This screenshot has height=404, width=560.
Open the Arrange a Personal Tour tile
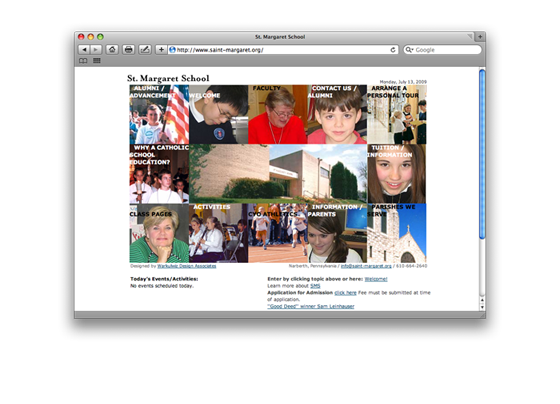(x=397, y=114)
